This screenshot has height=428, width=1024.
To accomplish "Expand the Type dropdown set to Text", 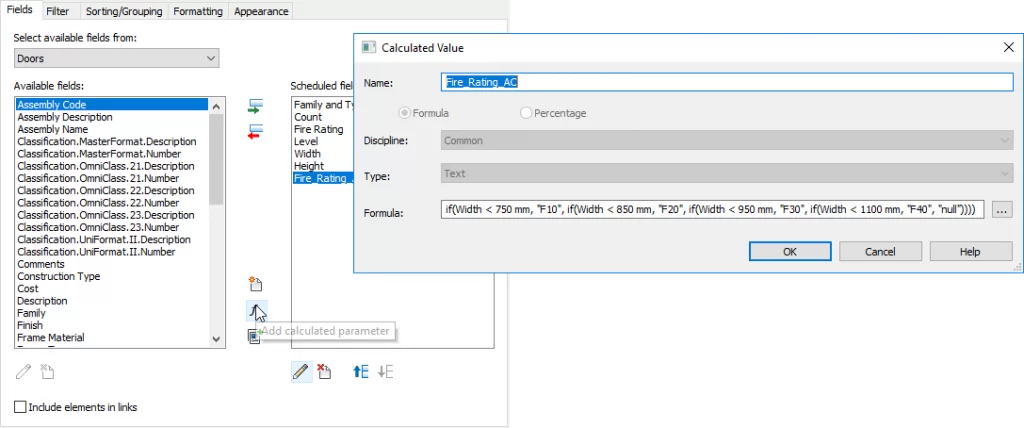I will pyautogui.click(x=727, y=174).
